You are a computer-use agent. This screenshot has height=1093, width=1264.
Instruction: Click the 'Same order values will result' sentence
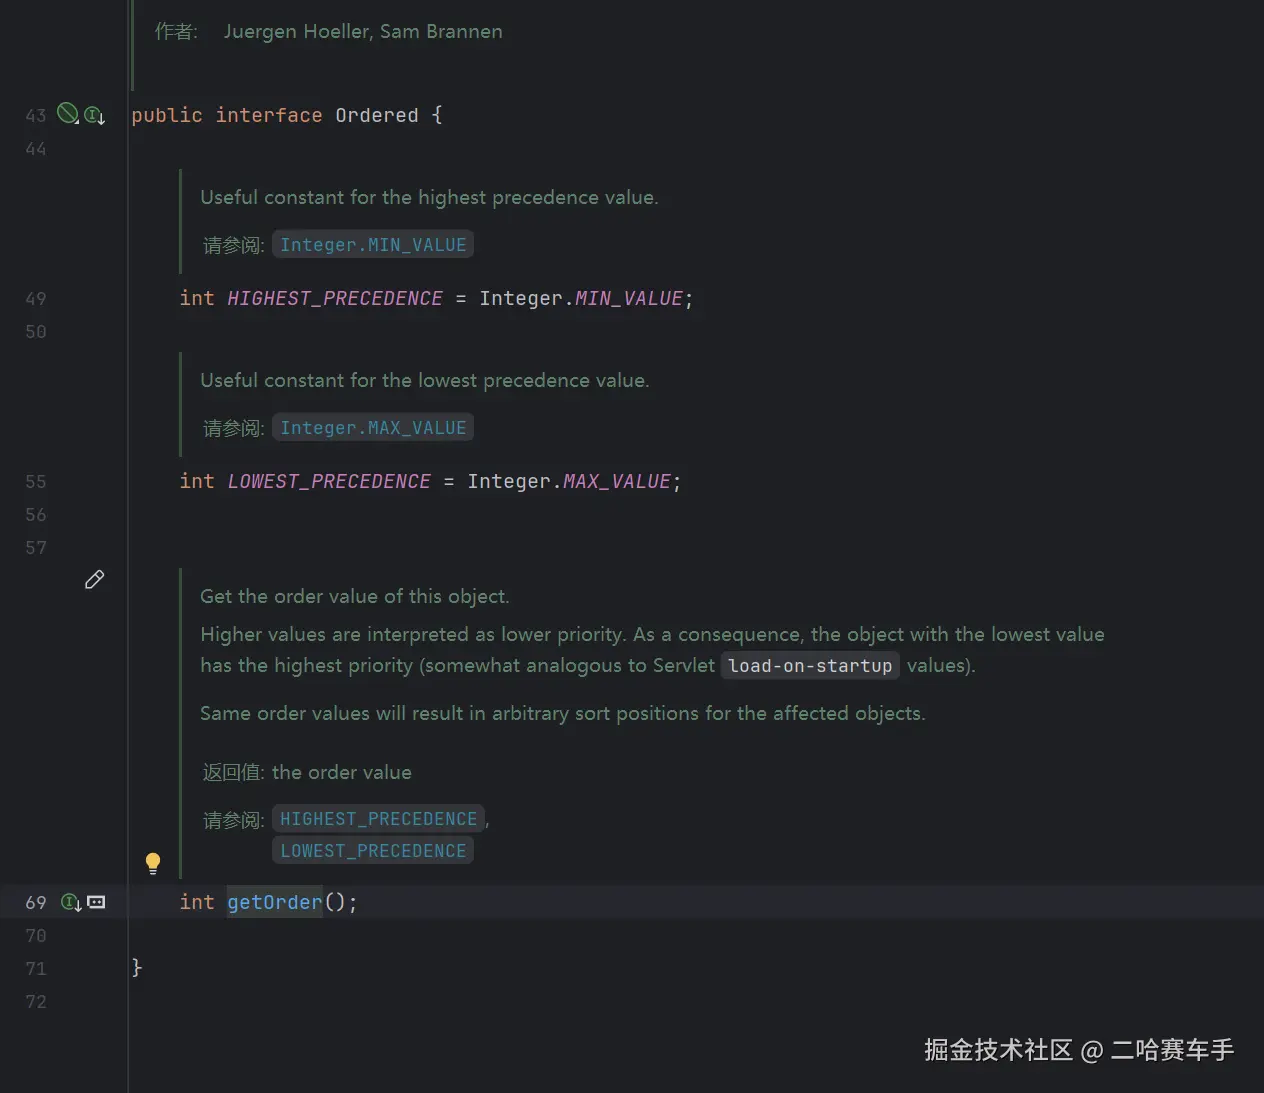[563, 713]
